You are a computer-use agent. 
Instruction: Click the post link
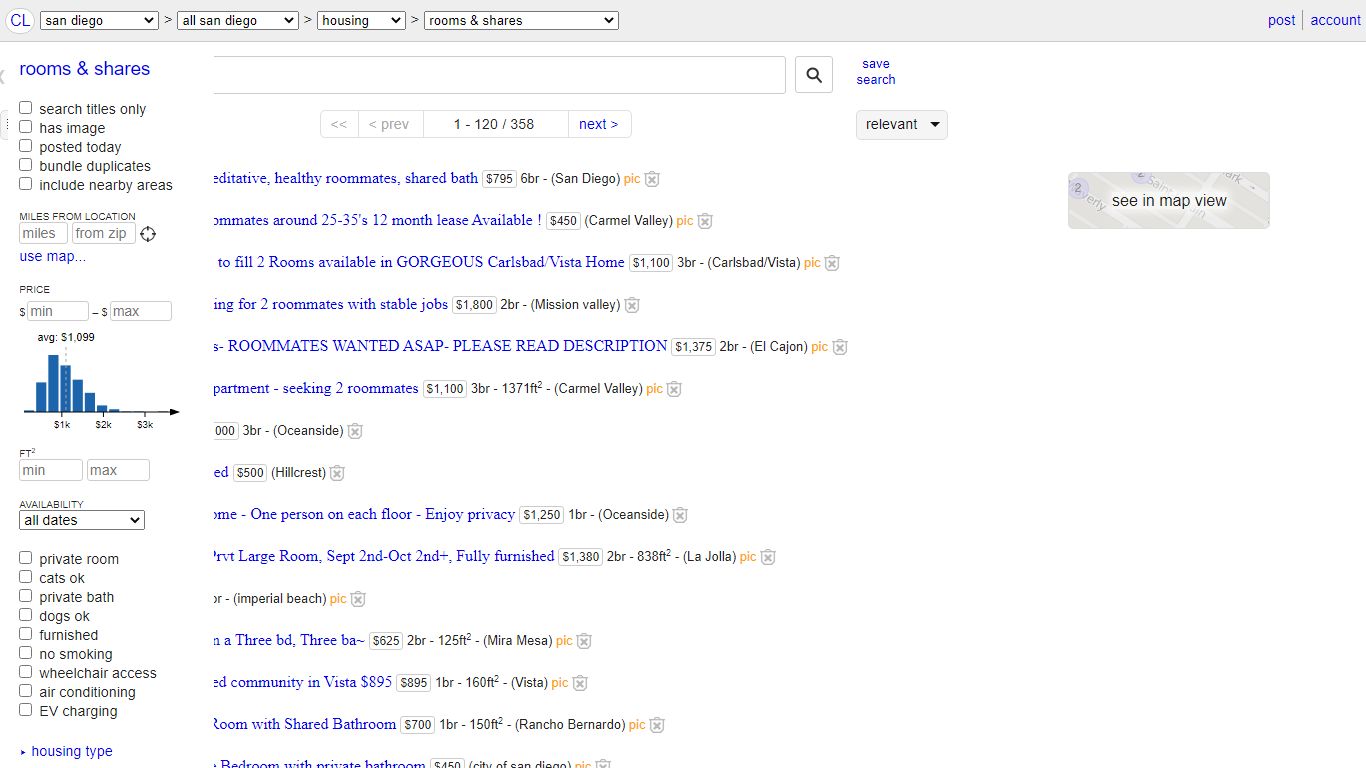tap(1281, 20)
